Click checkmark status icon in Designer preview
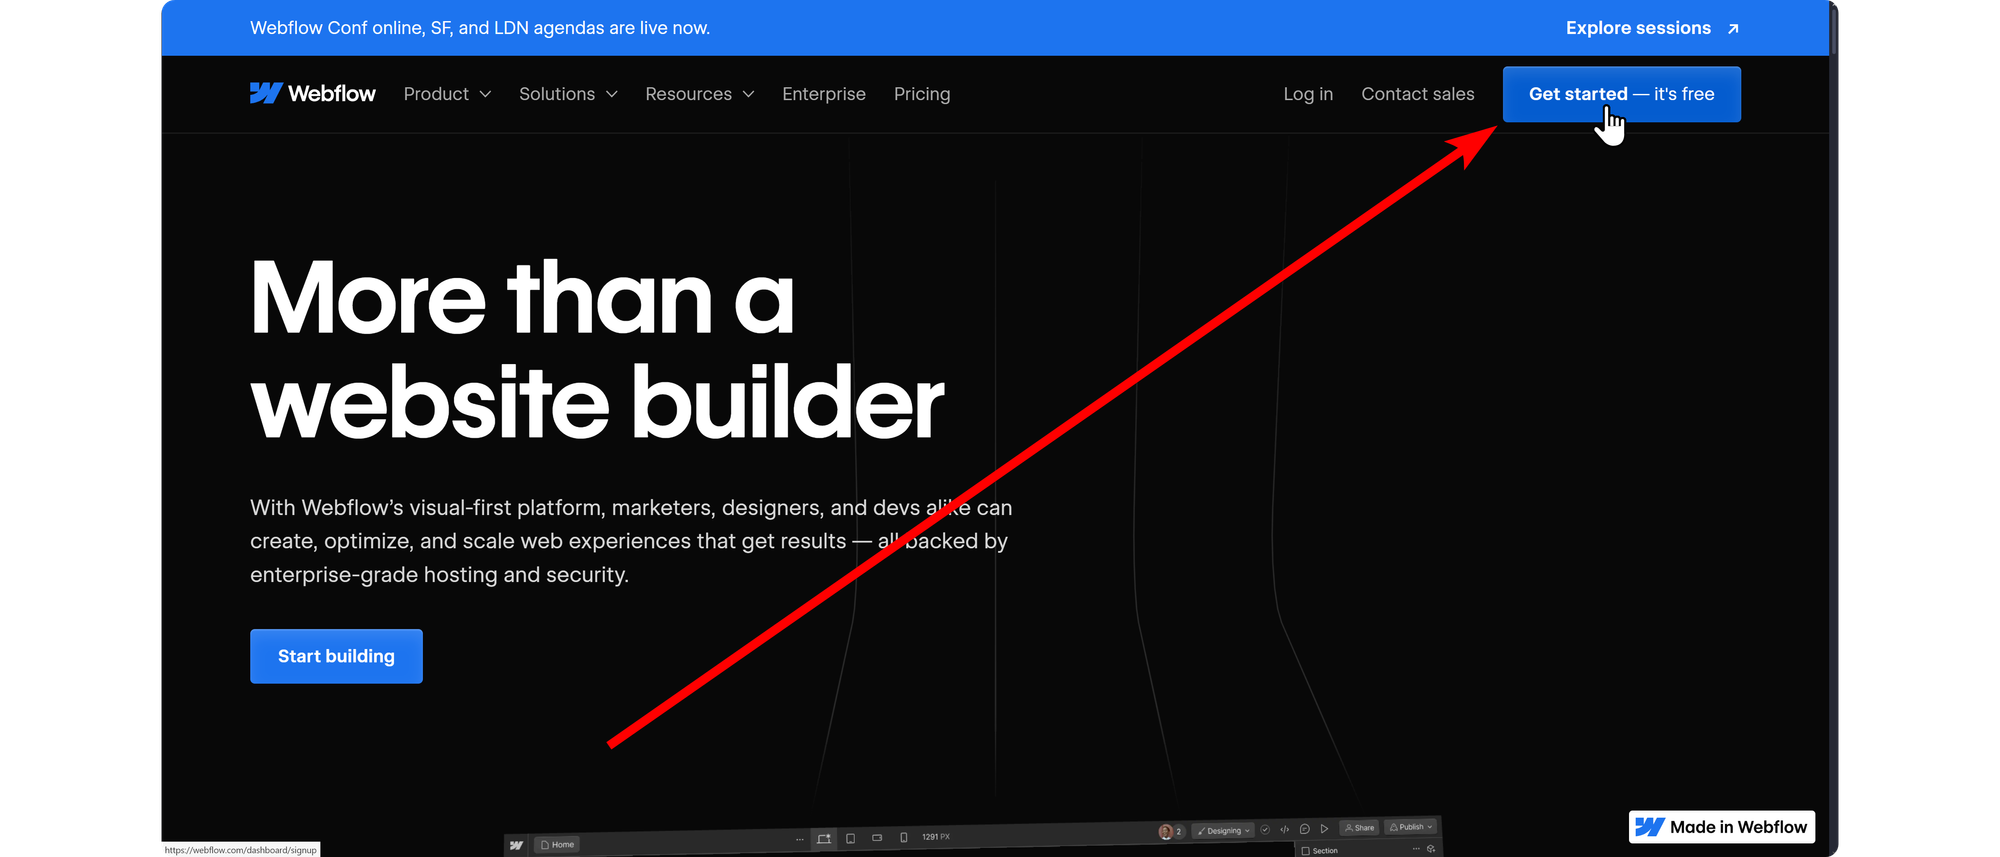The width and height of the screenshot is (2000, 857). tap(1265, 830)
